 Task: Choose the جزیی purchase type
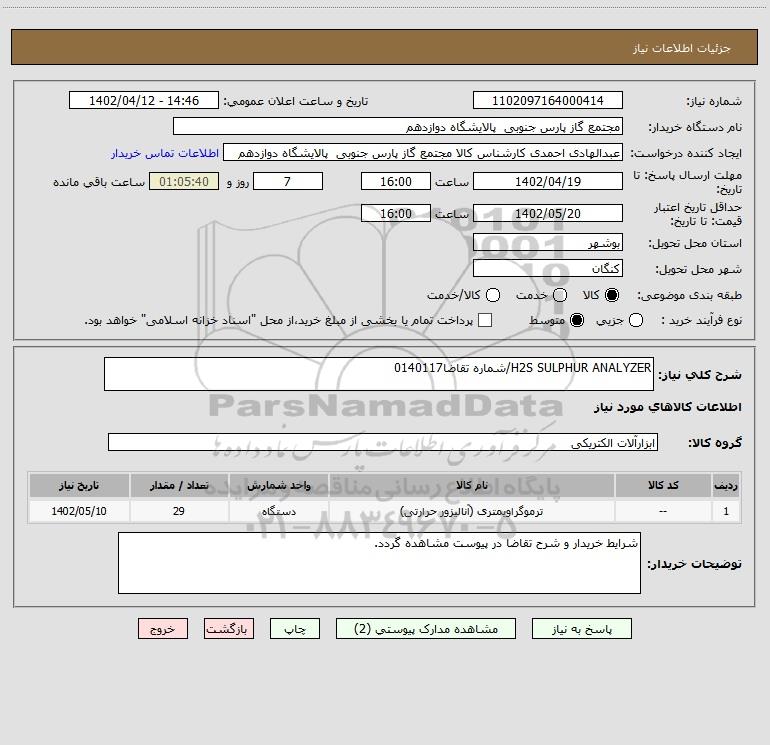click(x=635, y=320)
